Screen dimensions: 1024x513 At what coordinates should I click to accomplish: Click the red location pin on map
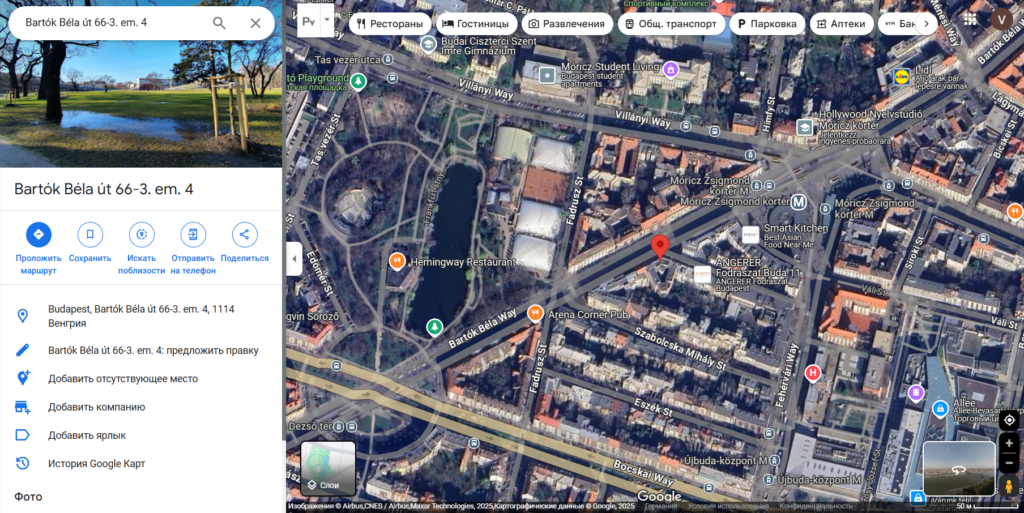click(x=660, y=247)
